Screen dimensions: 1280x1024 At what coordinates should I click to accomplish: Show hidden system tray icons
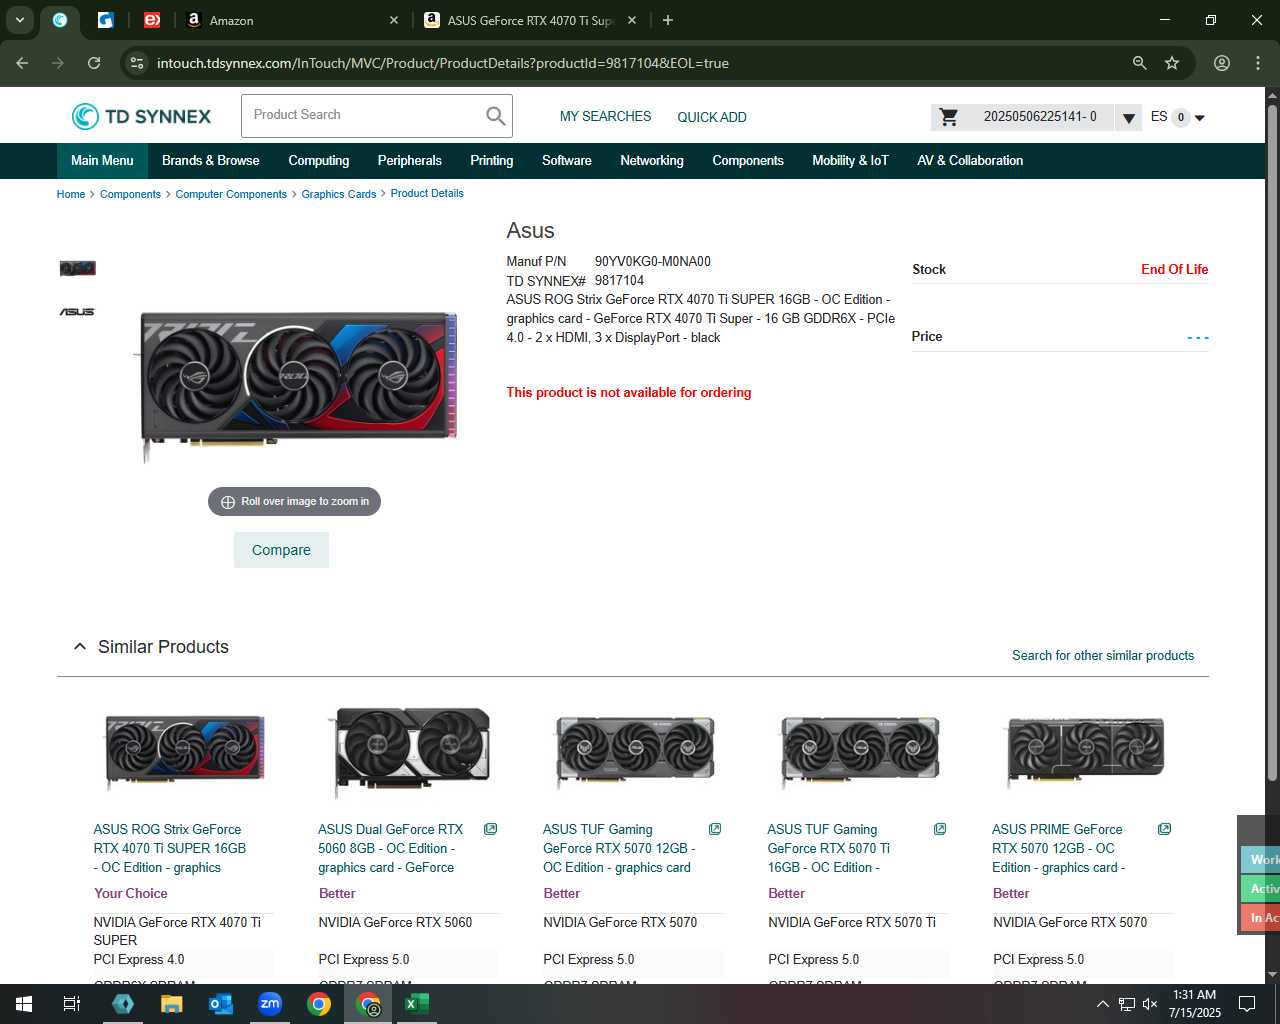point(1102,1004)
